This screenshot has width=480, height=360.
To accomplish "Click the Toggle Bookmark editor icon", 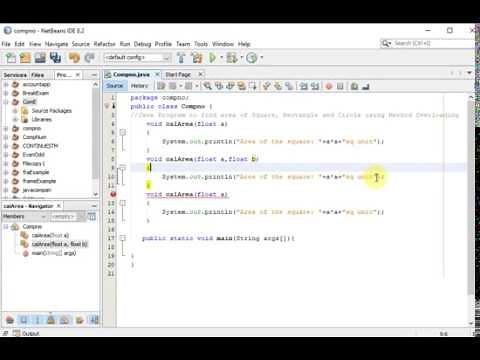I will (289, 86).
